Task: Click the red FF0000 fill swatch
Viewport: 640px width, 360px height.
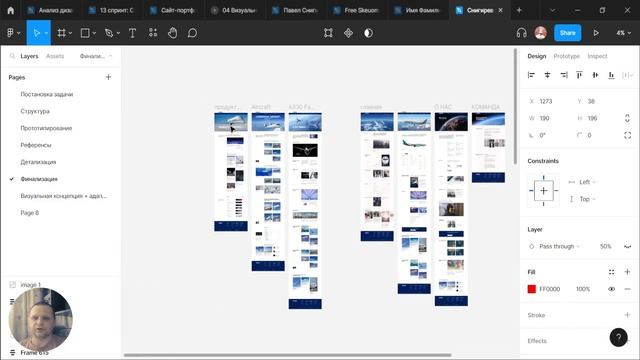Action: (x=531, y=289)
